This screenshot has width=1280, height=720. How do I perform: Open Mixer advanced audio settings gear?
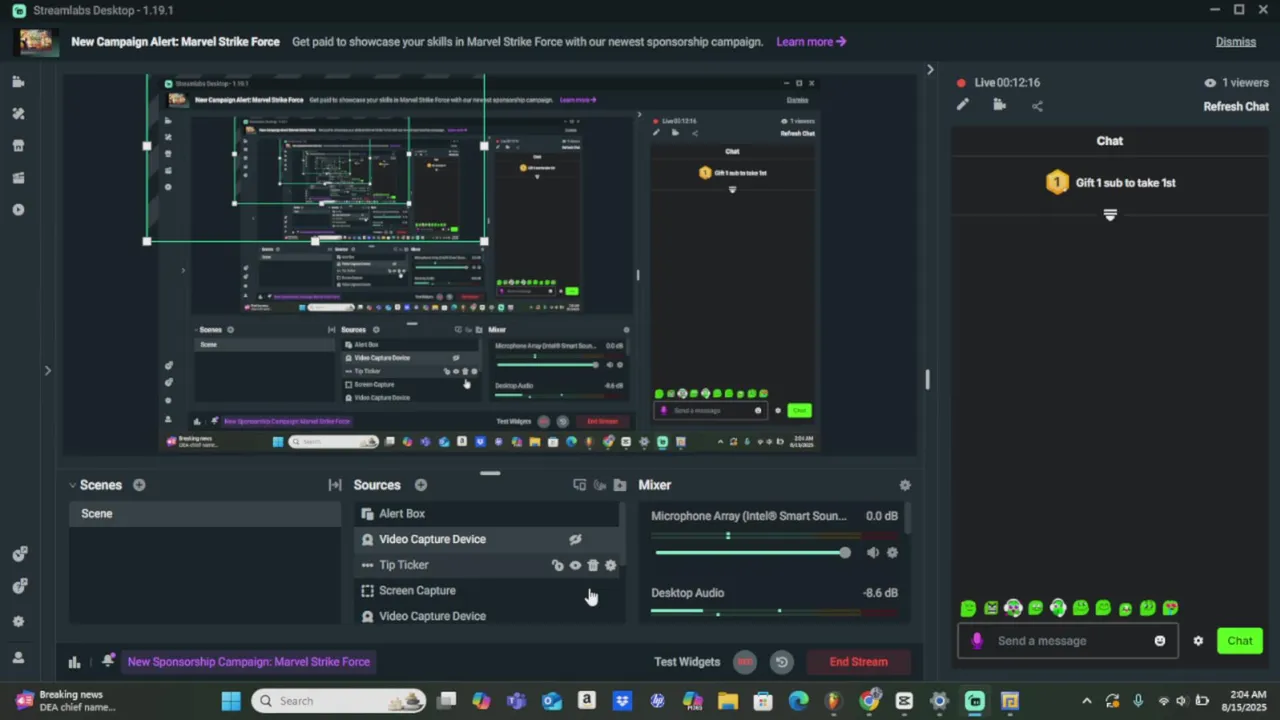click(905, 485)
